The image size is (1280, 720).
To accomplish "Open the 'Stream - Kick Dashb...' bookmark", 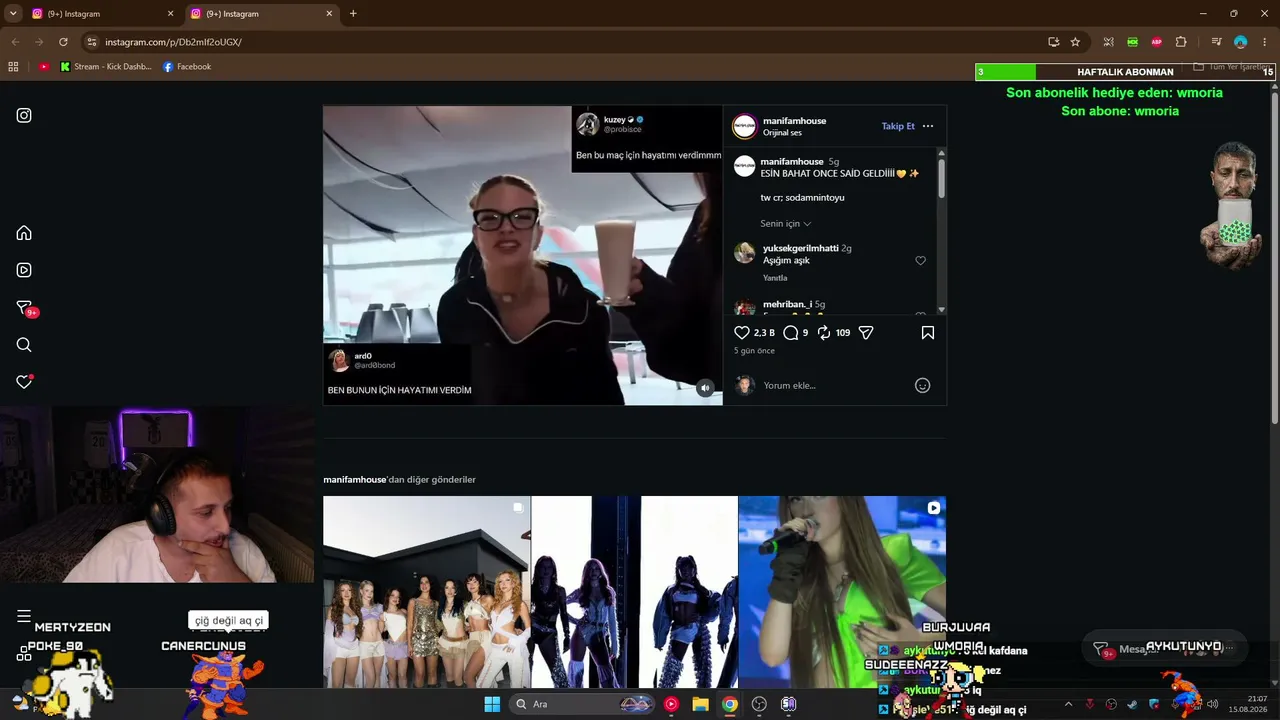I will point(106,67).
